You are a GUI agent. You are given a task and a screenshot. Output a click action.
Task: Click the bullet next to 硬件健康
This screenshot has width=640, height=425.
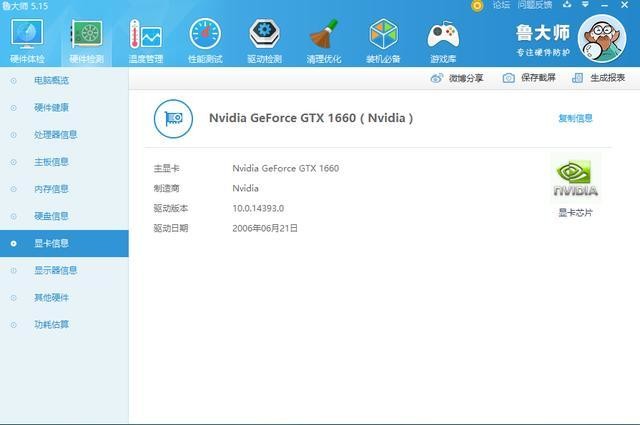pos(13,108)
